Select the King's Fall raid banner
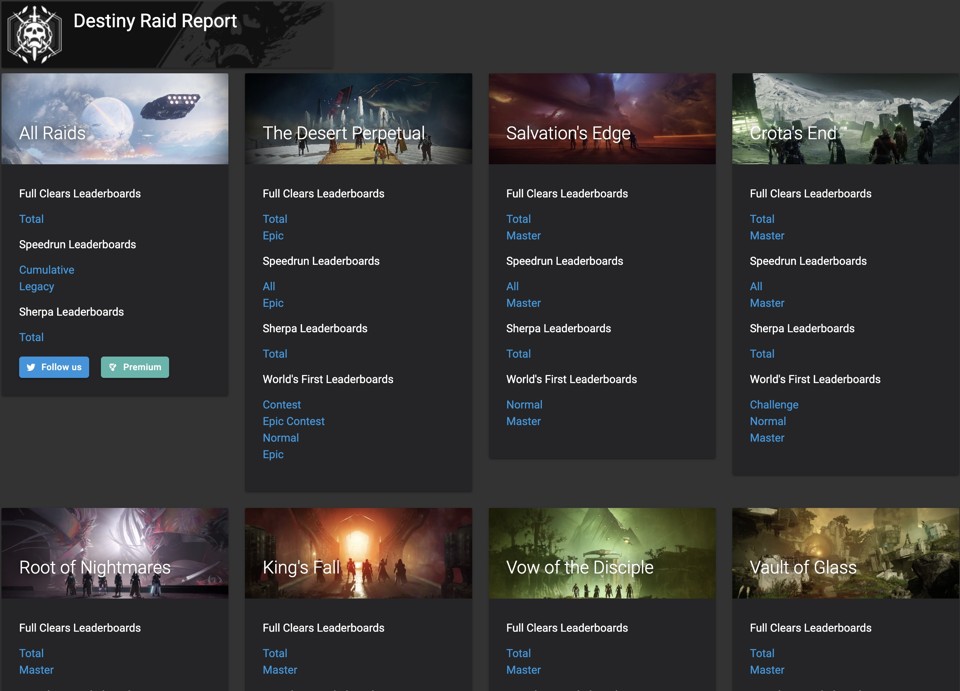This screenshot has width=960, height=691. [358, 553]
